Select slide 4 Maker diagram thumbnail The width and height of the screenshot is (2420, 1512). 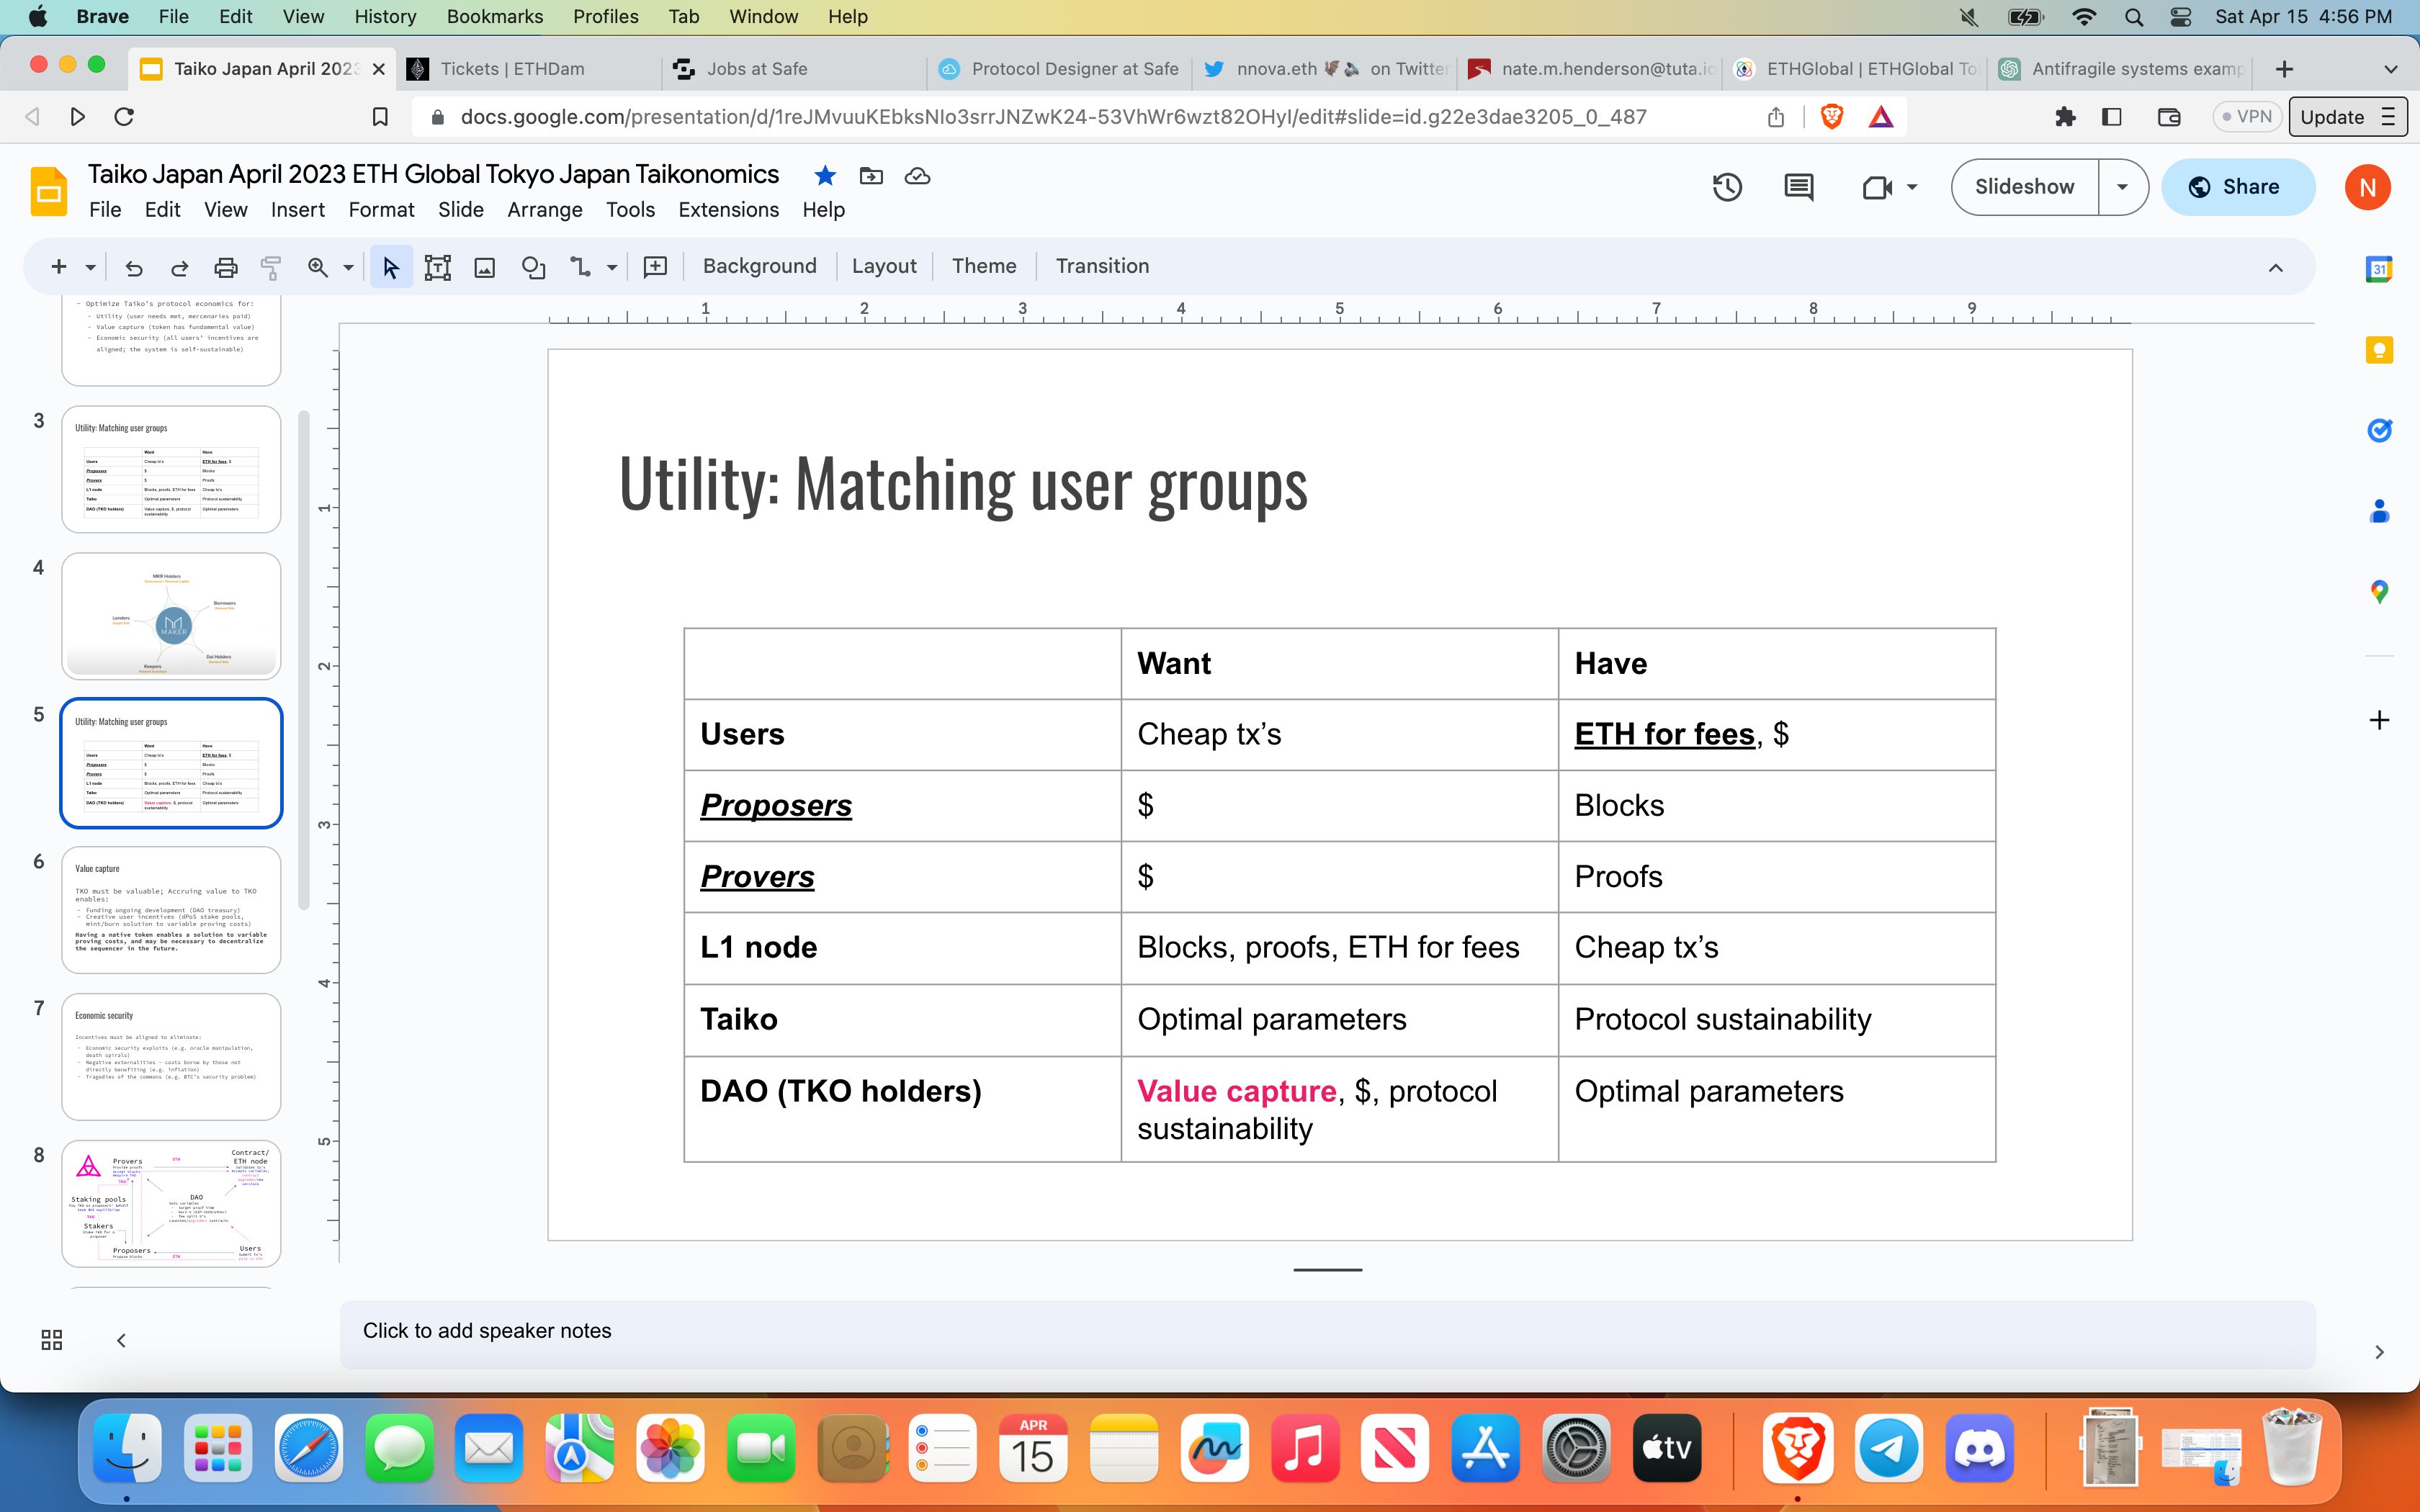point(171,616)
